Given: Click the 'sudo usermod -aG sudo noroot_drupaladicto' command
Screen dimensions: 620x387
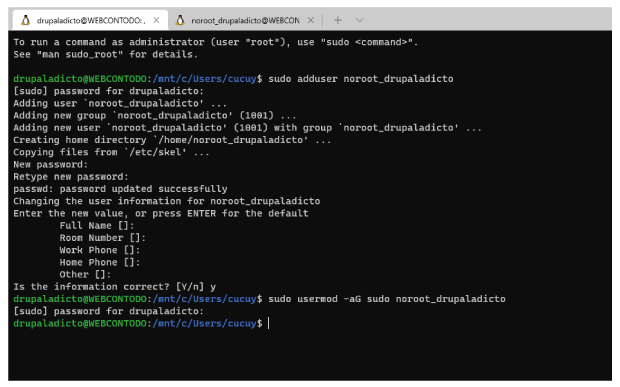Looking at the screenshot, I should [387, 299].
